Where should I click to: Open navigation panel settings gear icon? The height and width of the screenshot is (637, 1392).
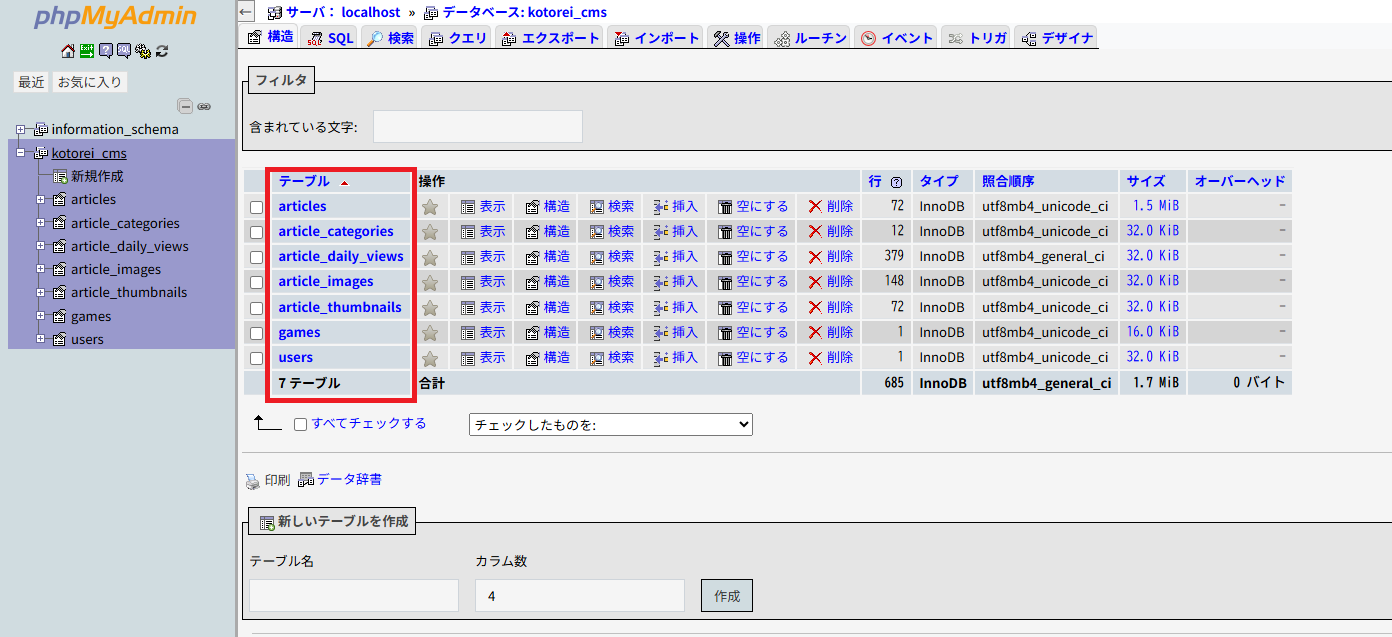[143, 51]
